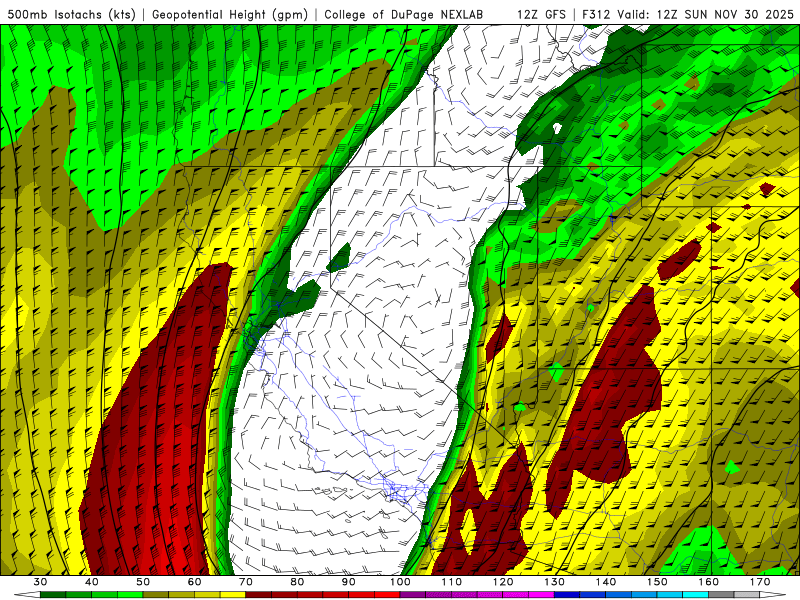Click the 170 value on the color scale
Screen dimensions: 800x600
click(760, 582)
